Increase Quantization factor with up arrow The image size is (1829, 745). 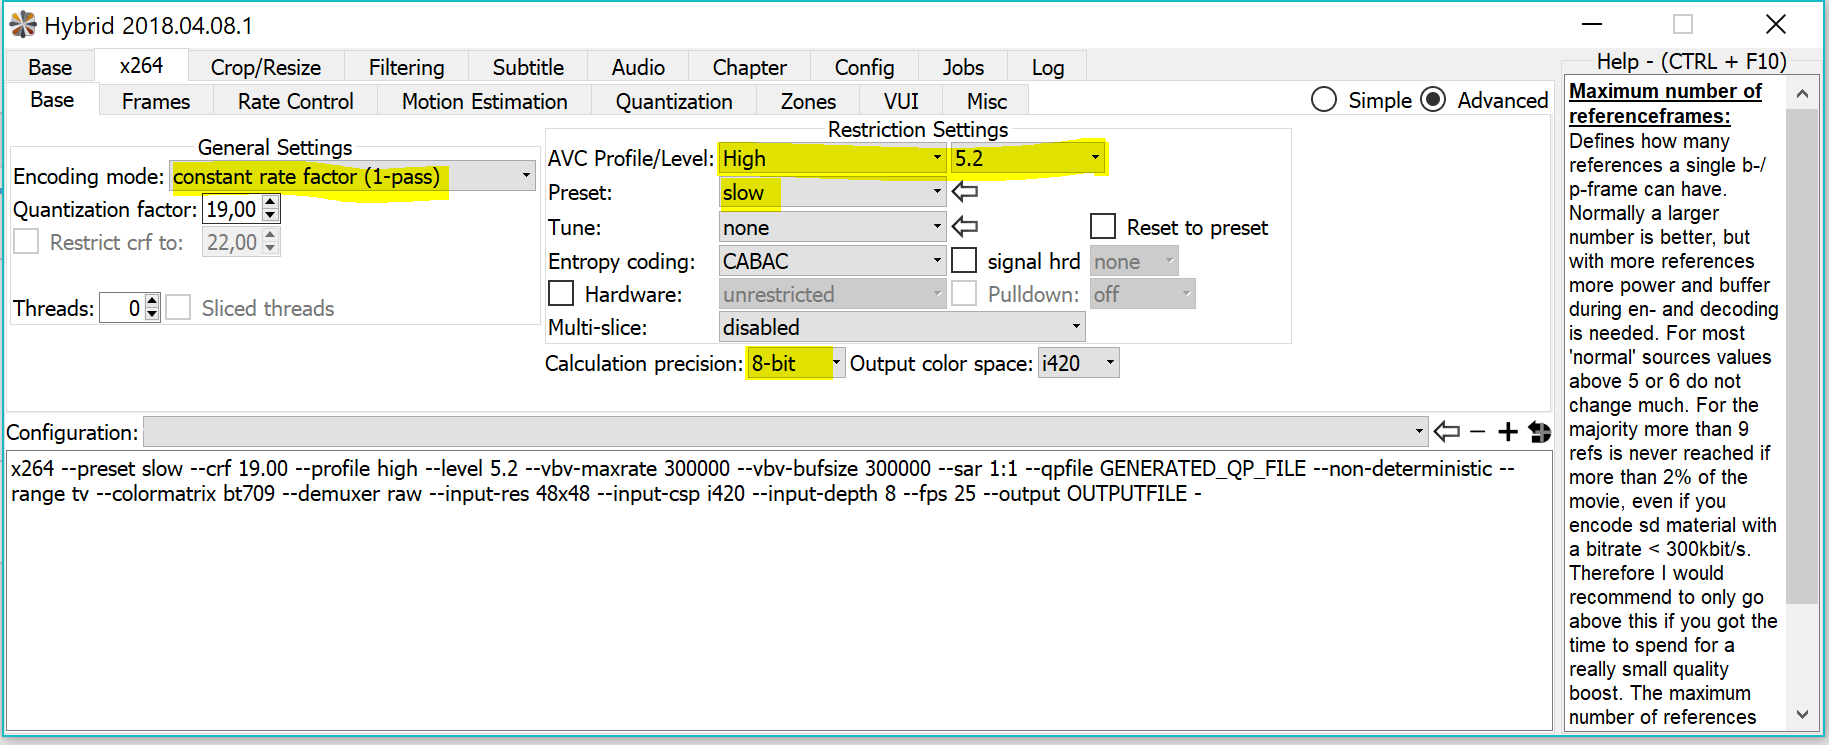click(270, 202)
